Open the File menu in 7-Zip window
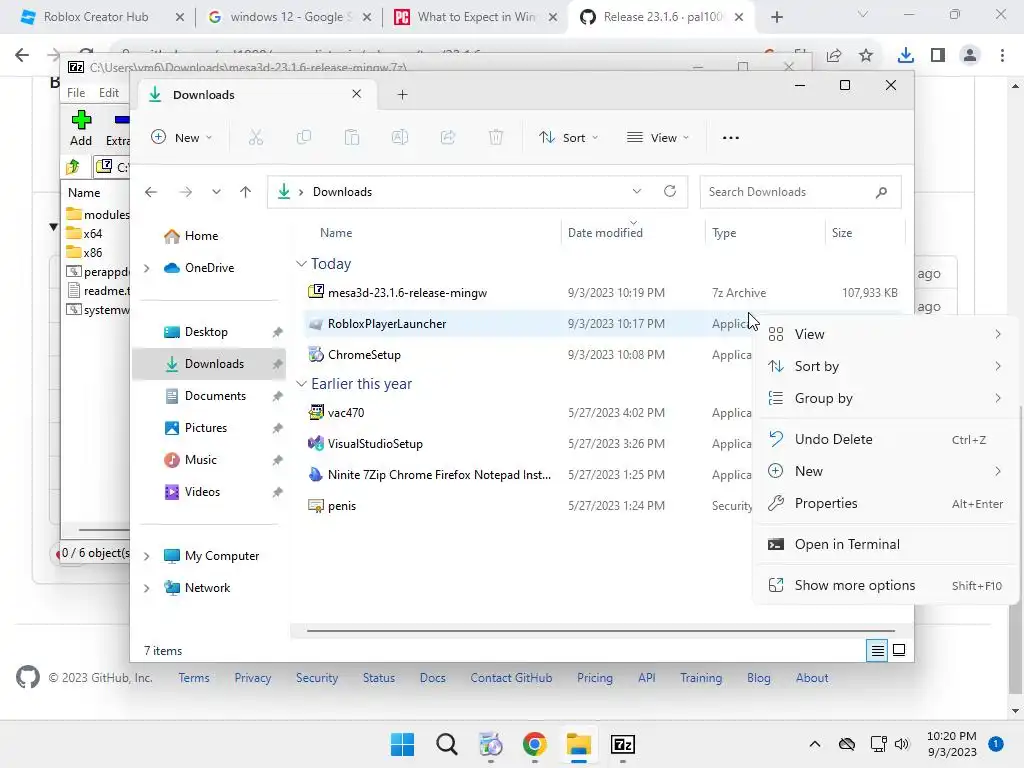1024x768 pixels. coord(76,93)
